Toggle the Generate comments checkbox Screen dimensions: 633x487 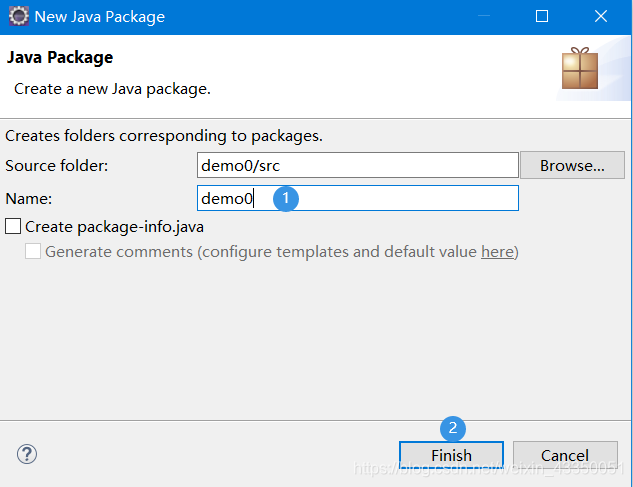(33, 252)
